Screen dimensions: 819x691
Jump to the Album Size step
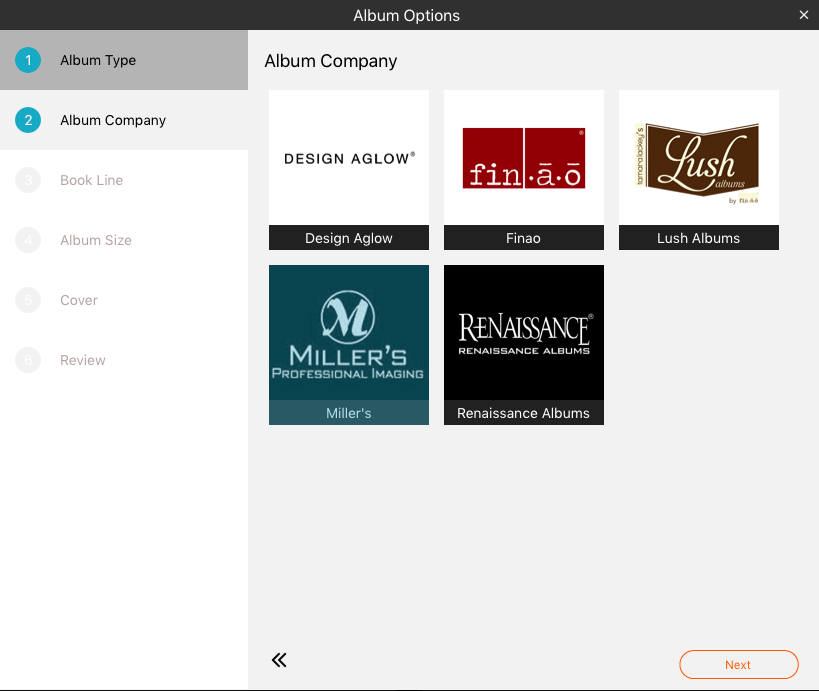pos(124,240)
